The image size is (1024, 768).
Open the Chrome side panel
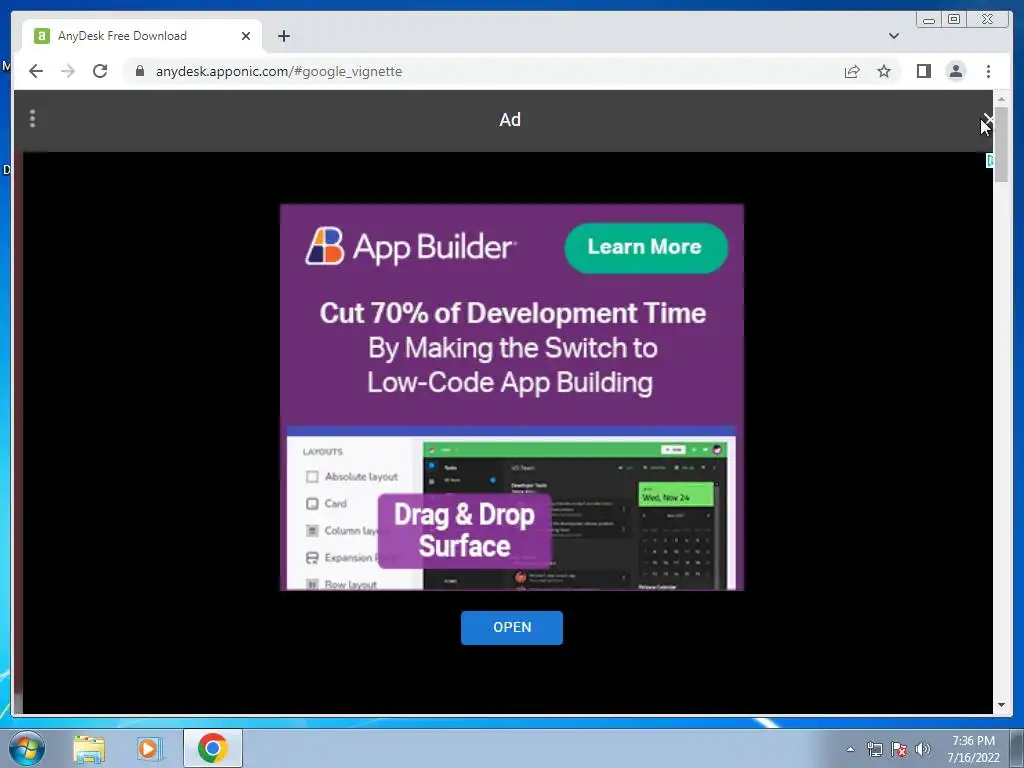923,71
